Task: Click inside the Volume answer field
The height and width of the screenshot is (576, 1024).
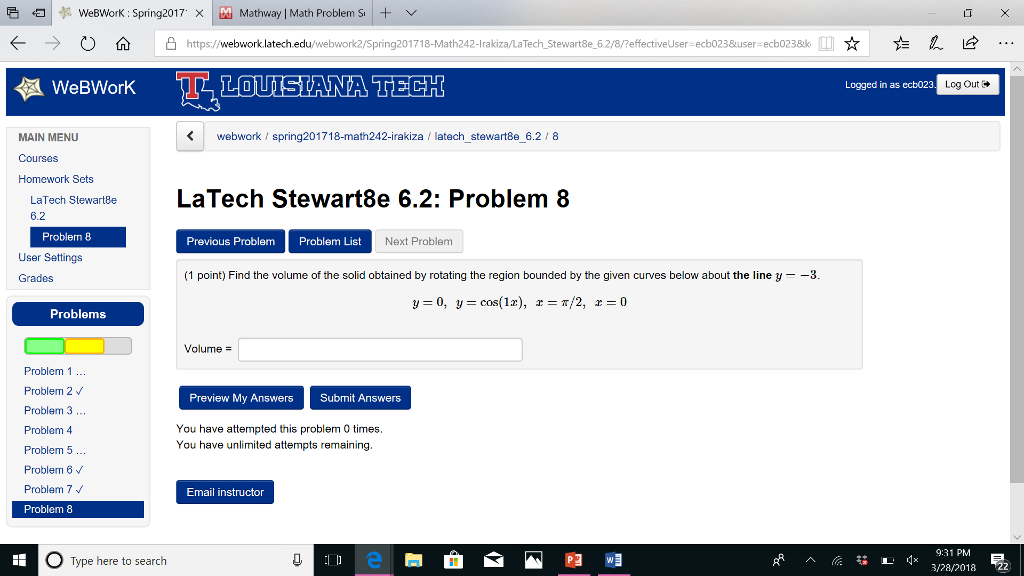Action: (379, 349)
